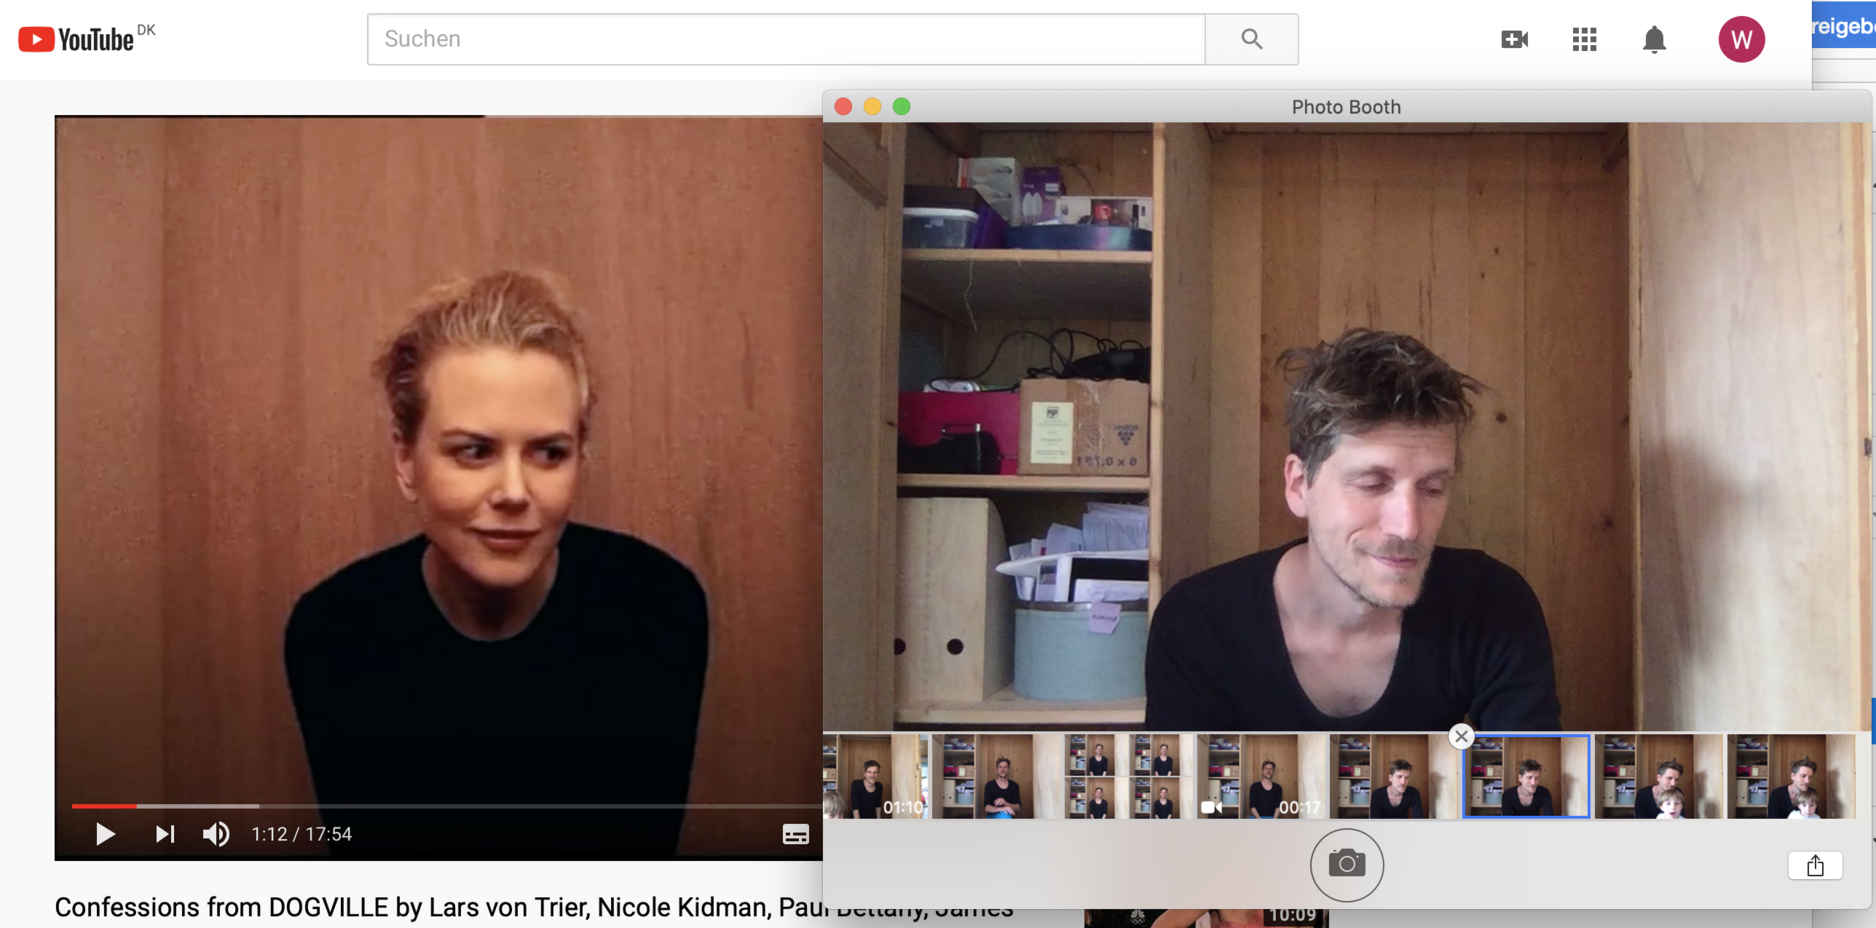This screenshot has width=1876, height=928.
Task: Zoom Photo Booth window with green button
Action: [901, 107]
